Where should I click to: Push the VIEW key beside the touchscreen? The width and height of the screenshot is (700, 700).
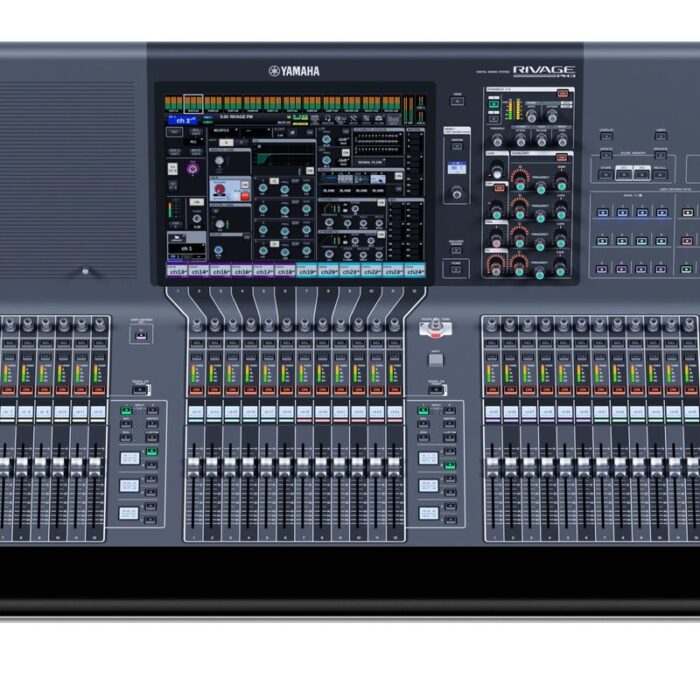point(457,102)
